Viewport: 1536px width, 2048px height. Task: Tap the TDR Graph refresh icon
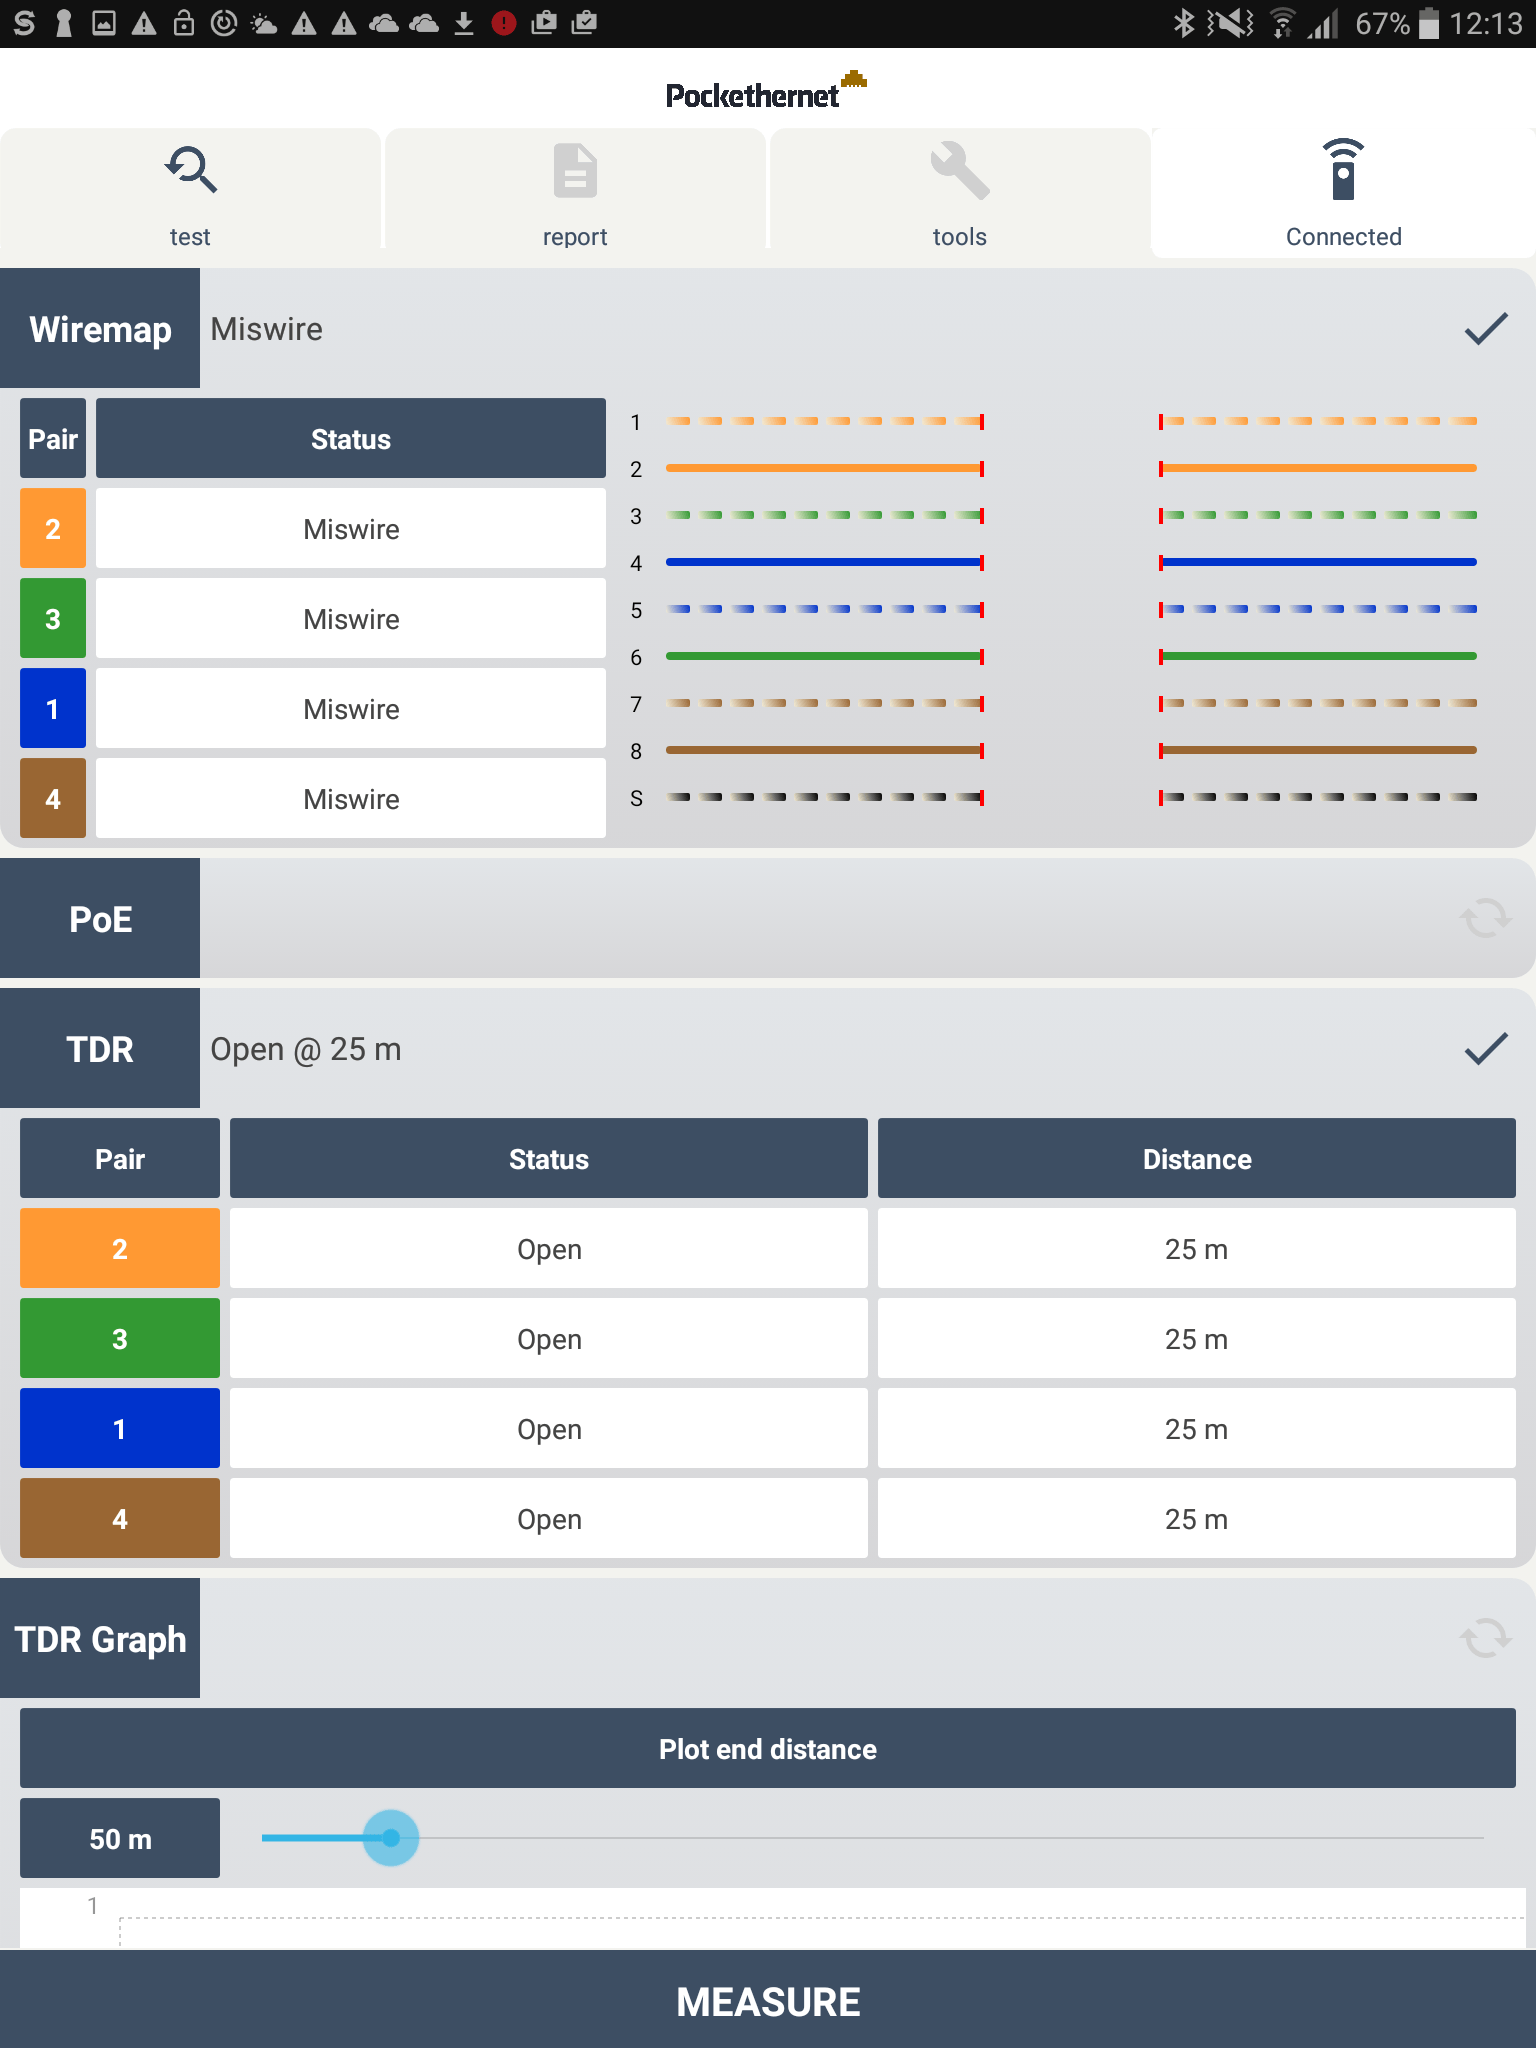coord(1486,1638)
